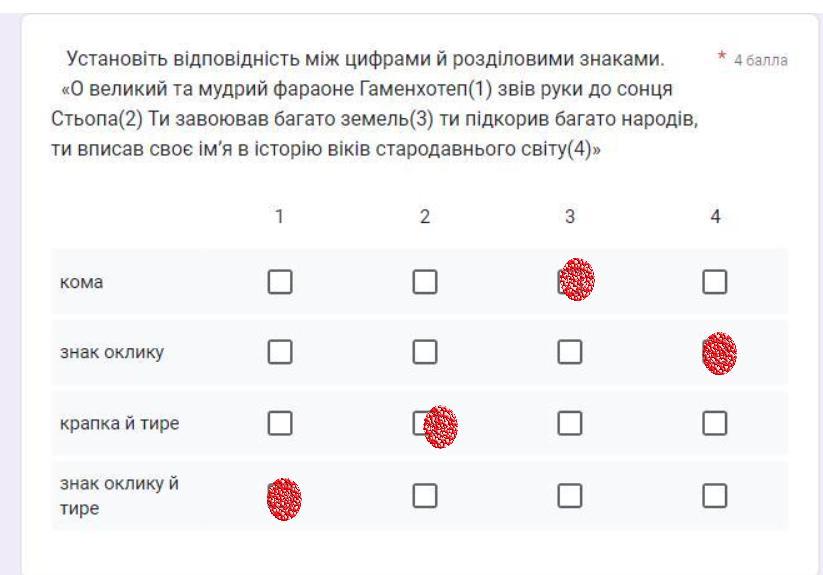Check 'знак оклику' checkbox in column 1
Screen dimensions: 823x575
coord(279,352)
